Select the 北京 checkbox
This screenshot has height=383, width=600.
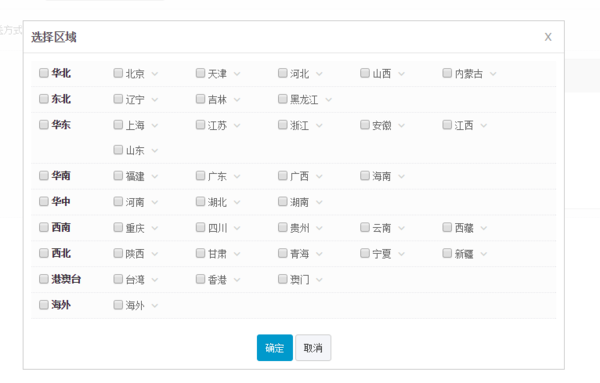coord(118,73)
